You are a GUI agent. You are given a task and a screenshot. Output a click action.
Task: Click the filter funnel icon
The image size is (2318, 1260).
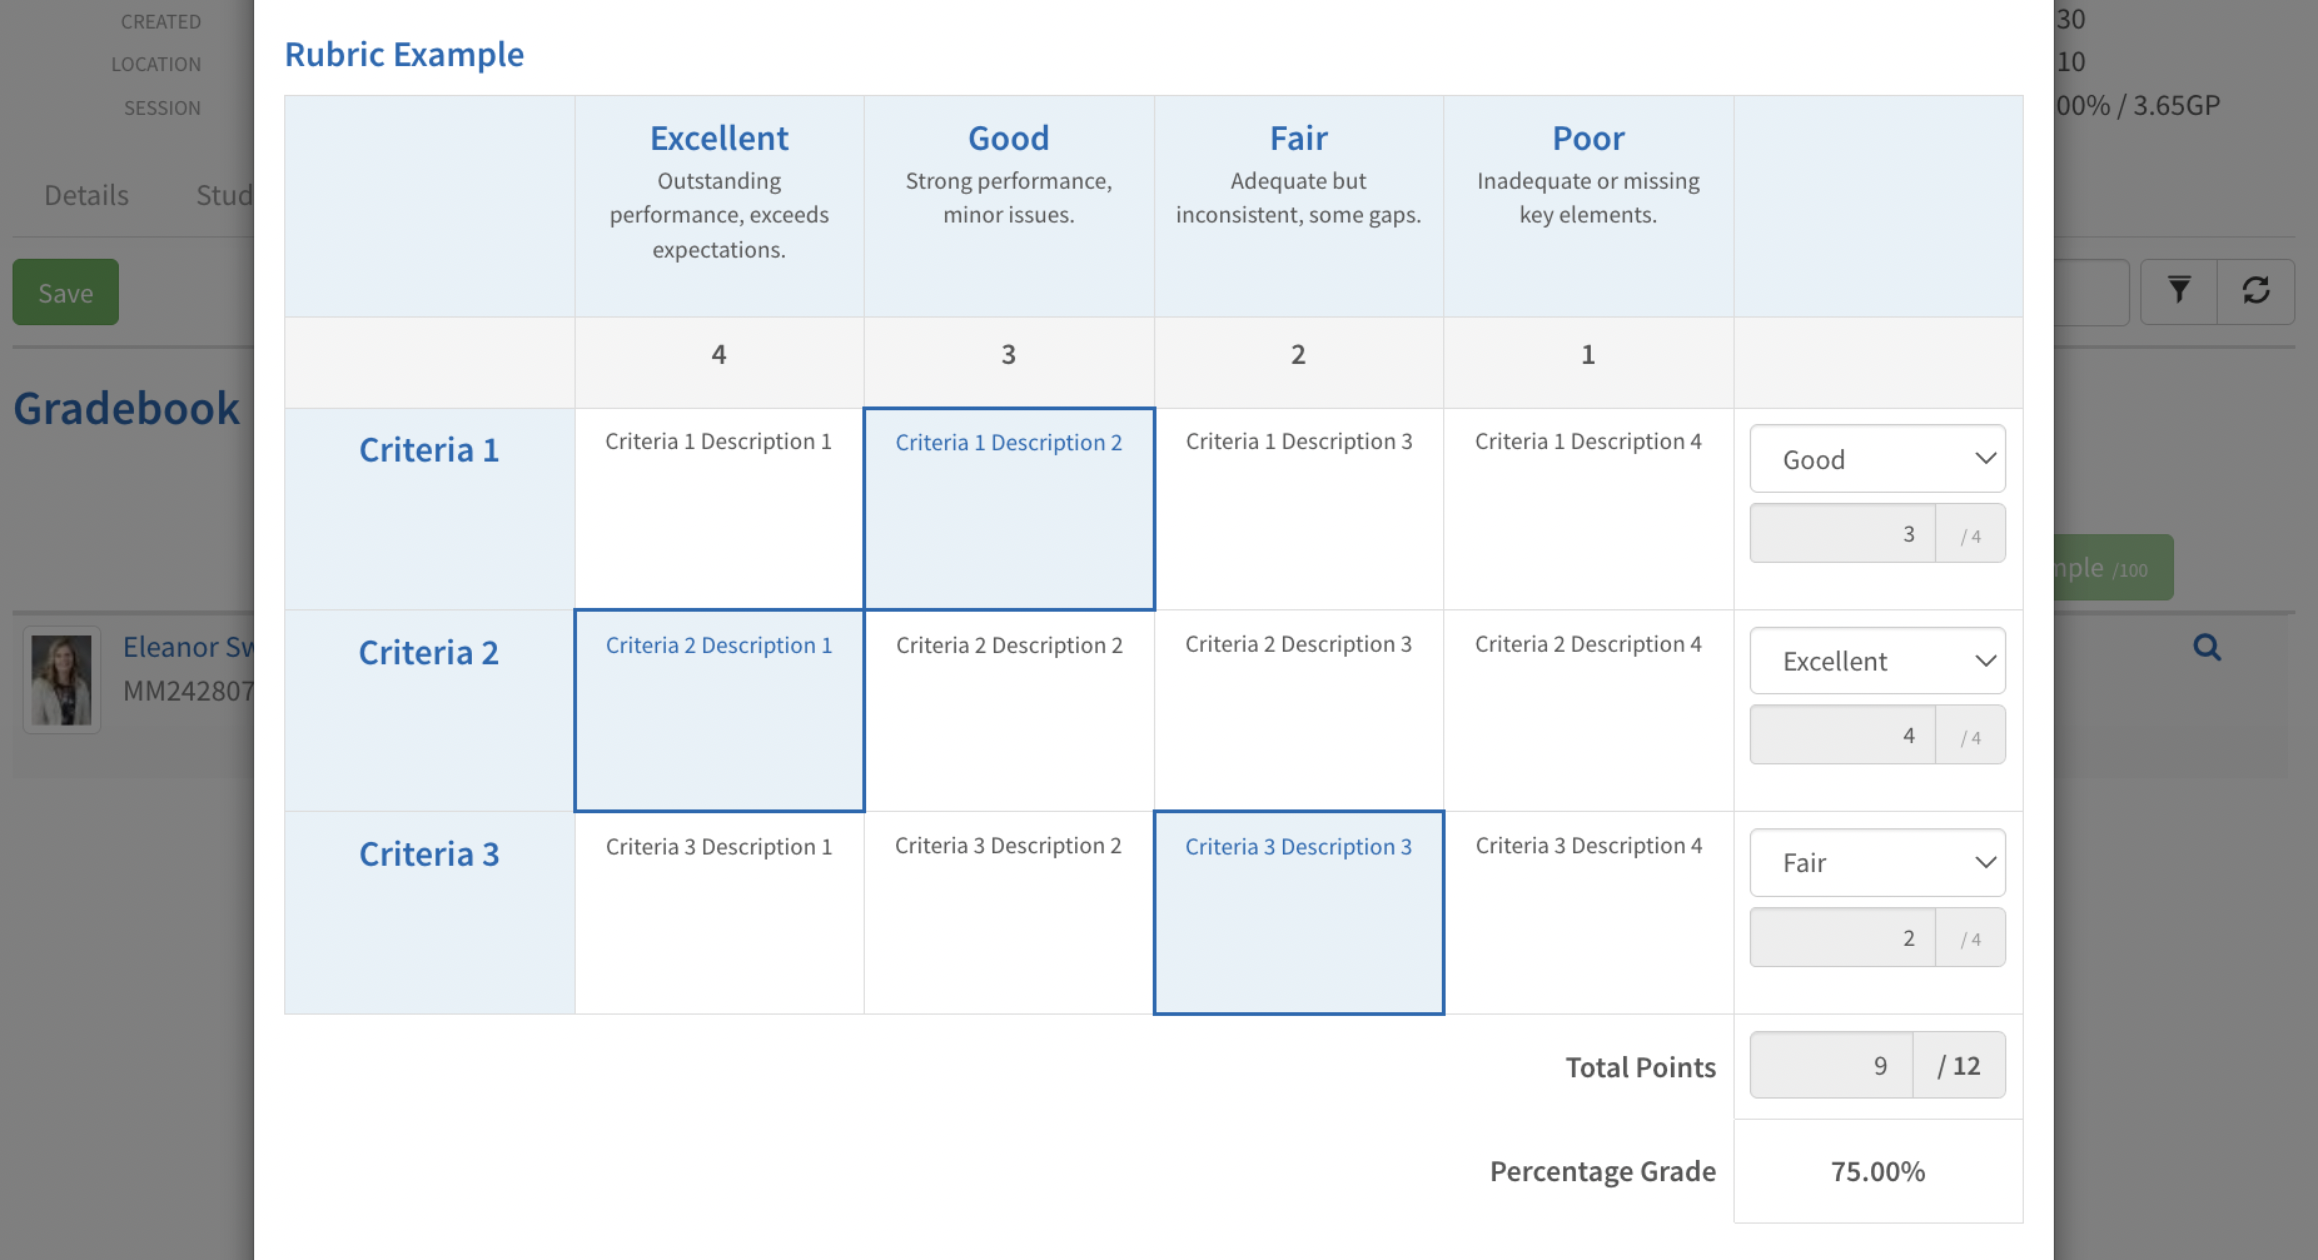pos(2179,291)
